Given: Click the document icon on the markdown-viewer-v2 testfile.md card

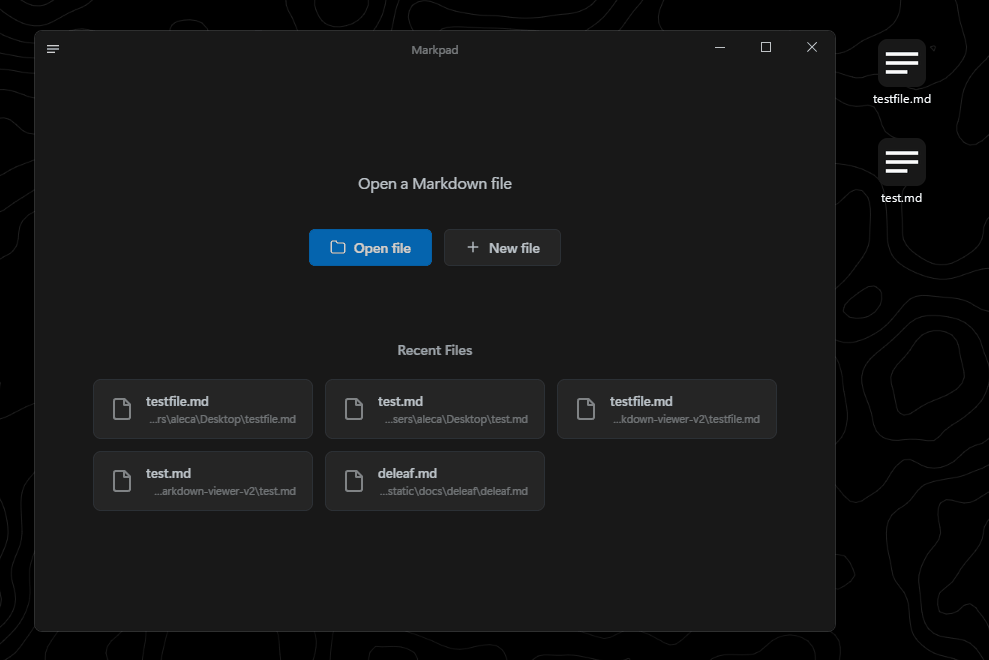Looking at the screenshot, I should pos(585,409).
